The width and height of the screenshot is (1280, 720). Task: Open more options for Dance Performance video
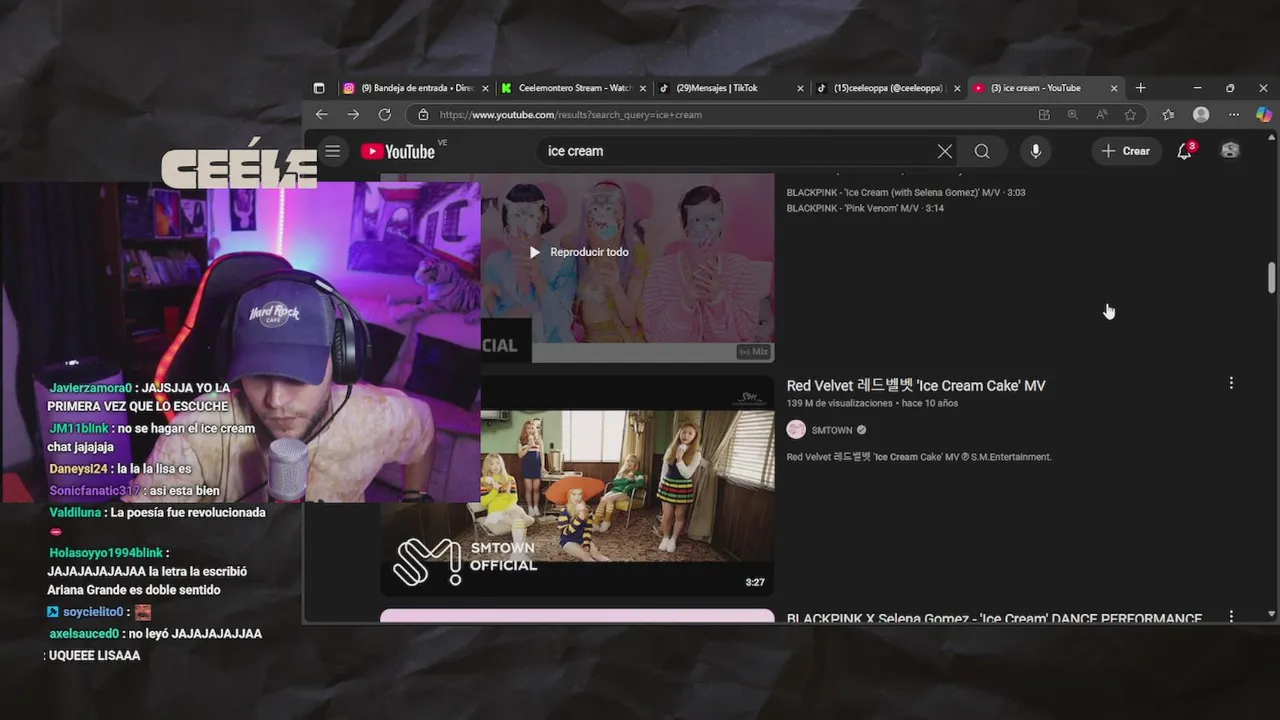(x=1231, y=617)
